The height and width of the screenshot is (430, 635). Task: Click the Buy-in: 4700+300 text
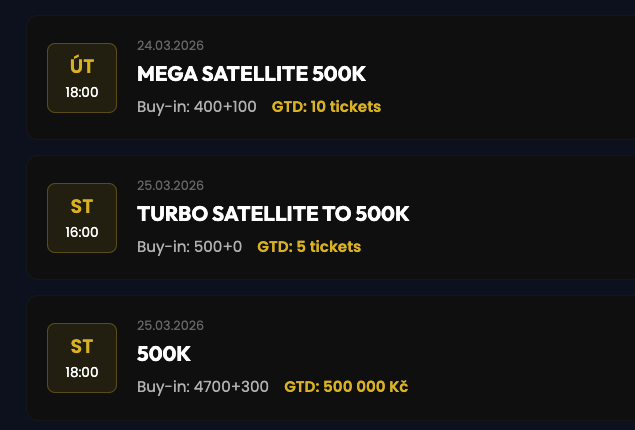[203, 386]
